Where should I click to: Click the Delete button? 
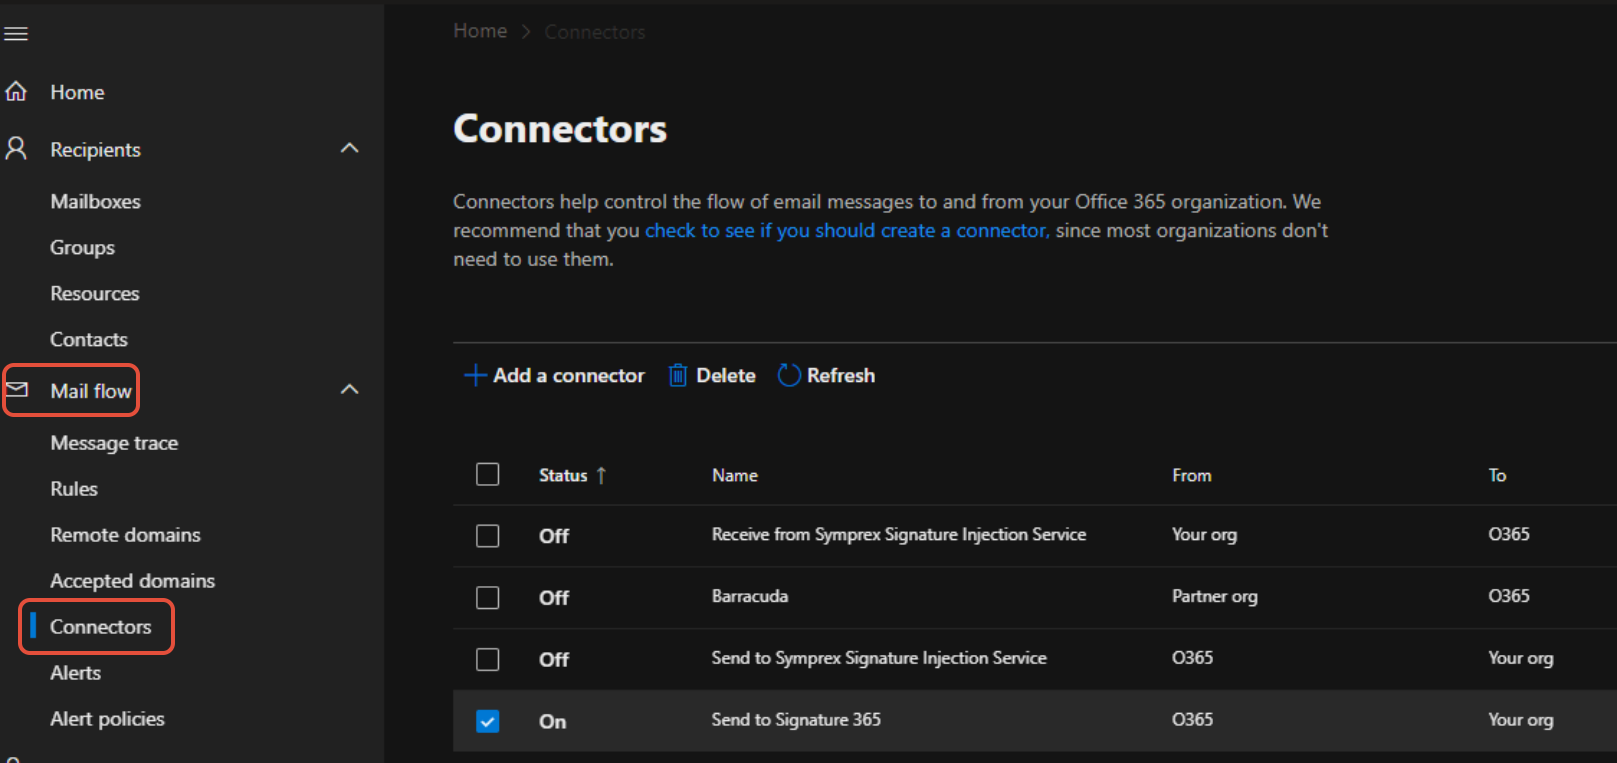click(x=712, y=375)
